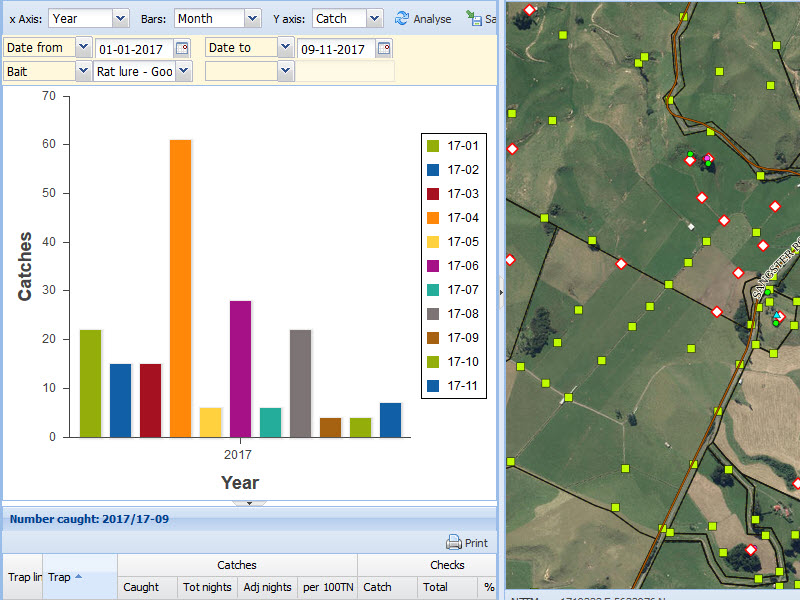Click the Tot nights column header
Image resolution: width=800 pixels, height=600 pixels.
click(x=207, y=587)
